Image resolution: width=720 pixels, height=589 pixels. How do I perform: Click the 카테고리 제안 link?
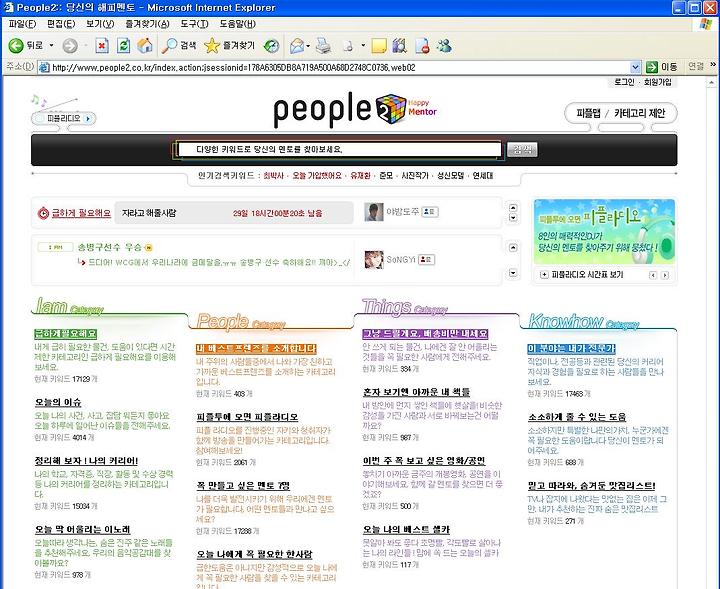(x=639, y=113)
